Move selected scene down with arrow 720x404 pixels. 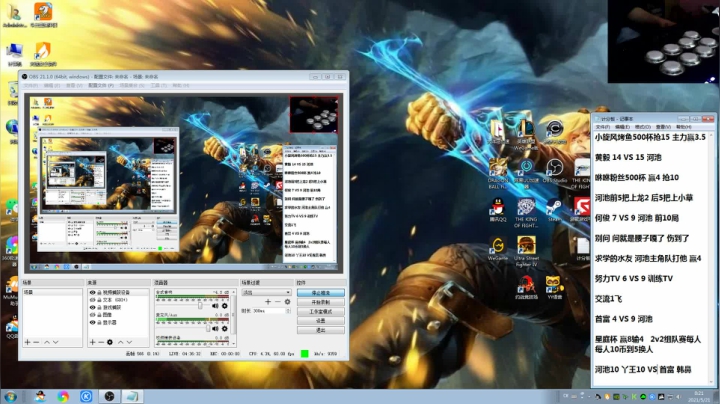tap(56, 342)
